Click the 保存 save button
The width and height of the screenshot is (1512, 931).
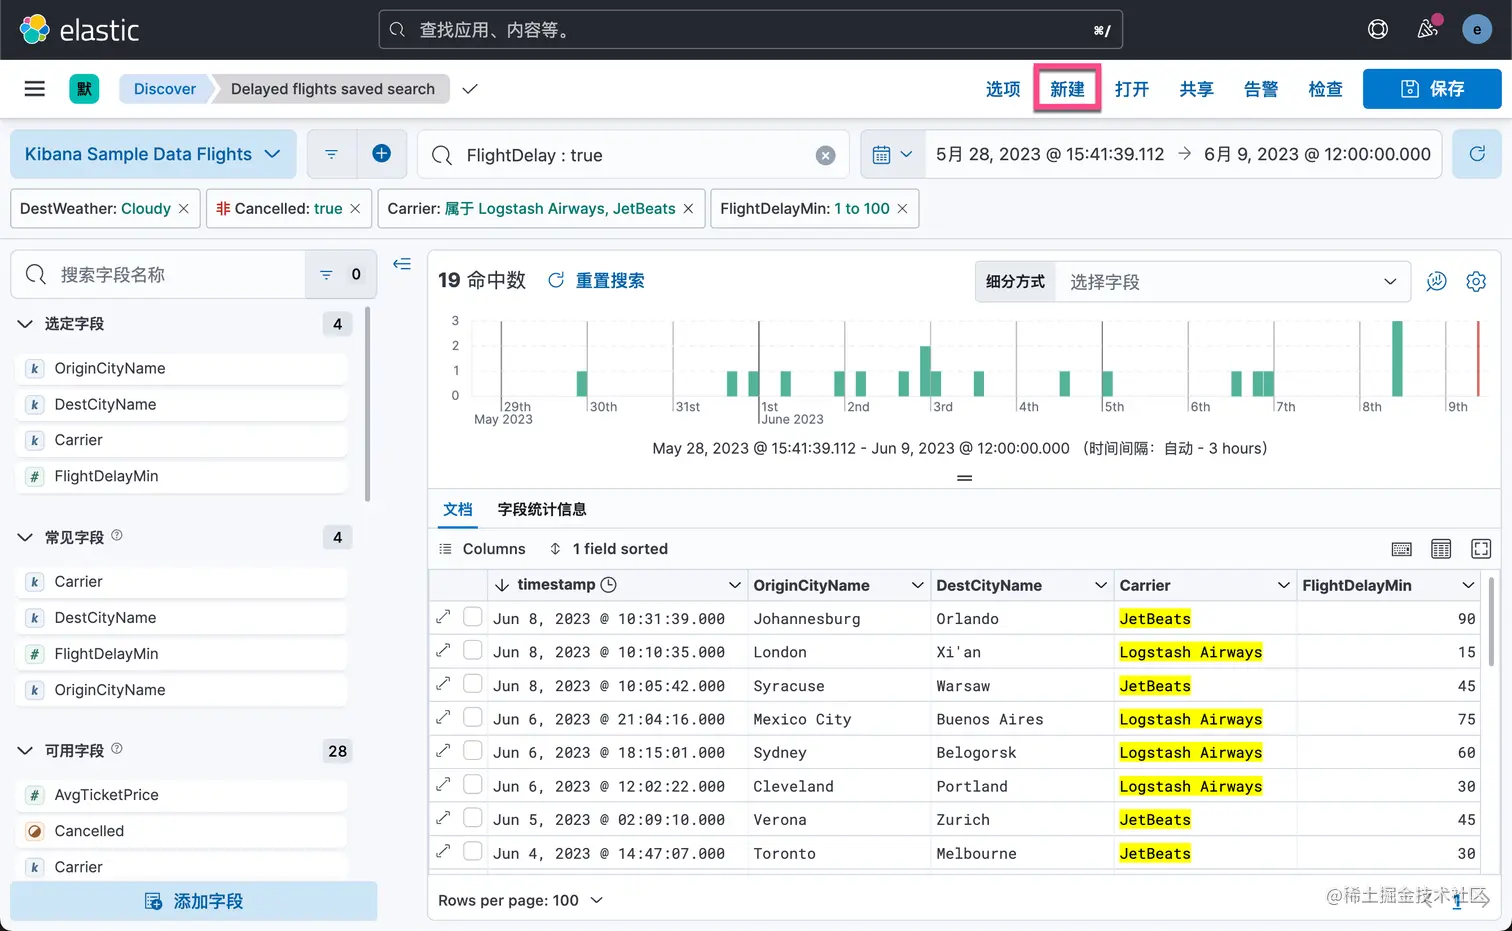(1432, 89)
